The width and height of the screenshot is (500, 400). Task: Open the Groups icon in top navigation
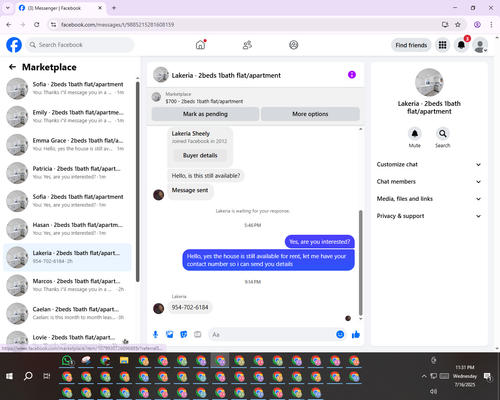294,45
